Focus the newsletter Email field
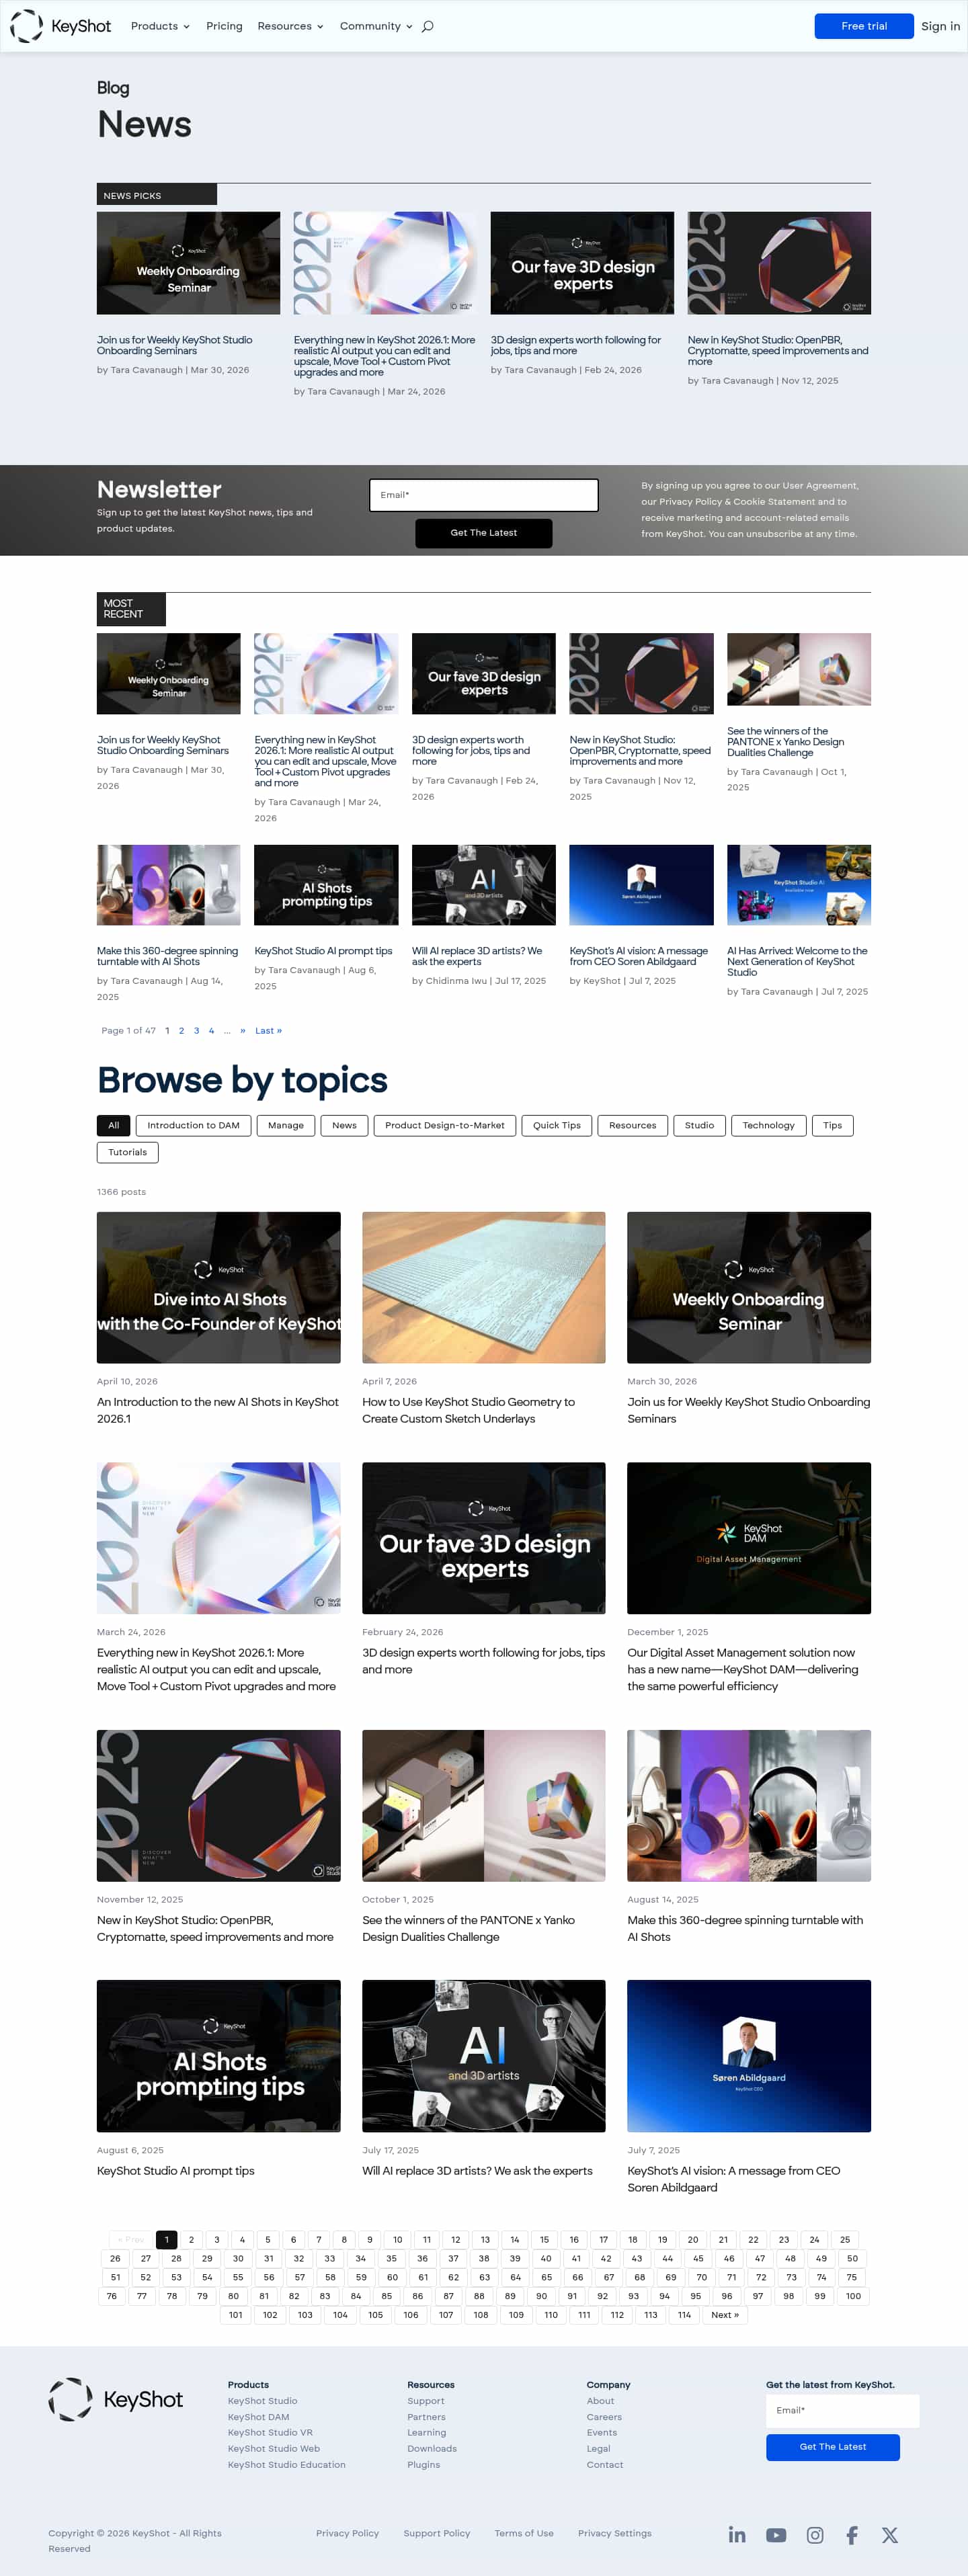The image size is (968, 2576). click(484, 495)
